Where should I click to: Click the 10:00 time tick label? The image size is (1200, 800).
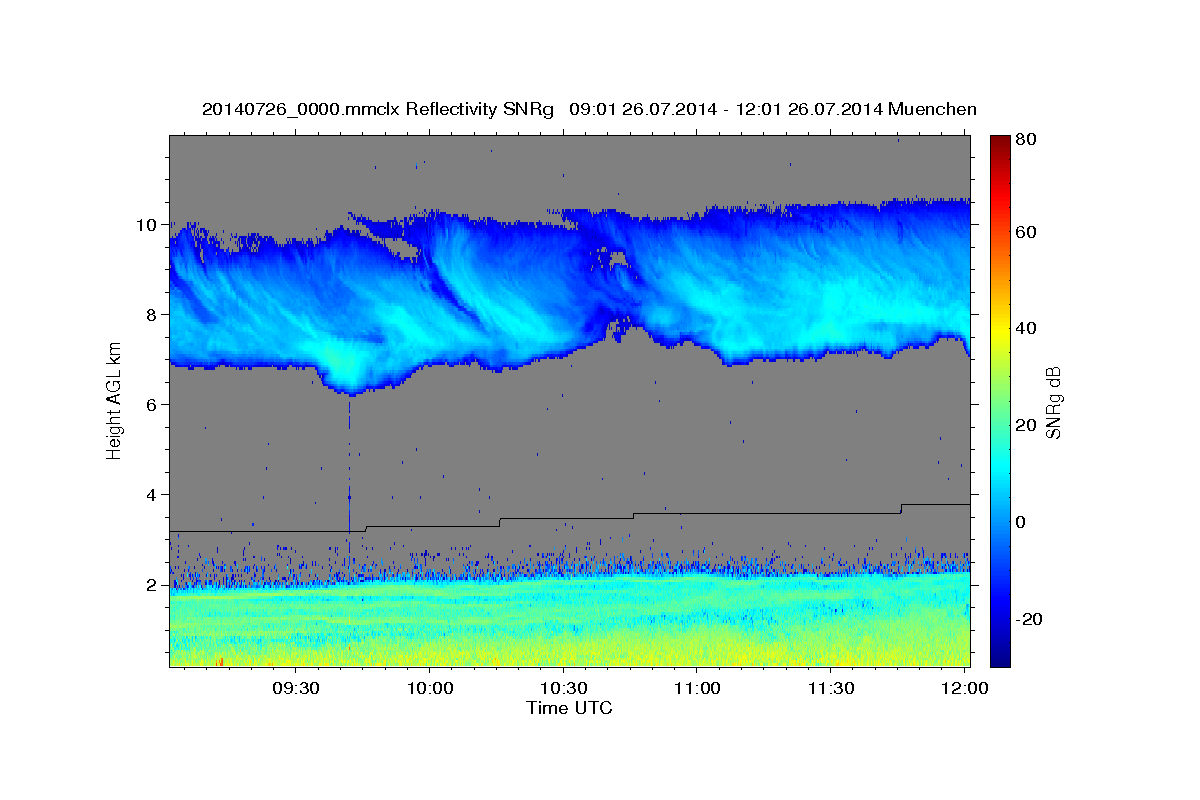tap(431, 689)
